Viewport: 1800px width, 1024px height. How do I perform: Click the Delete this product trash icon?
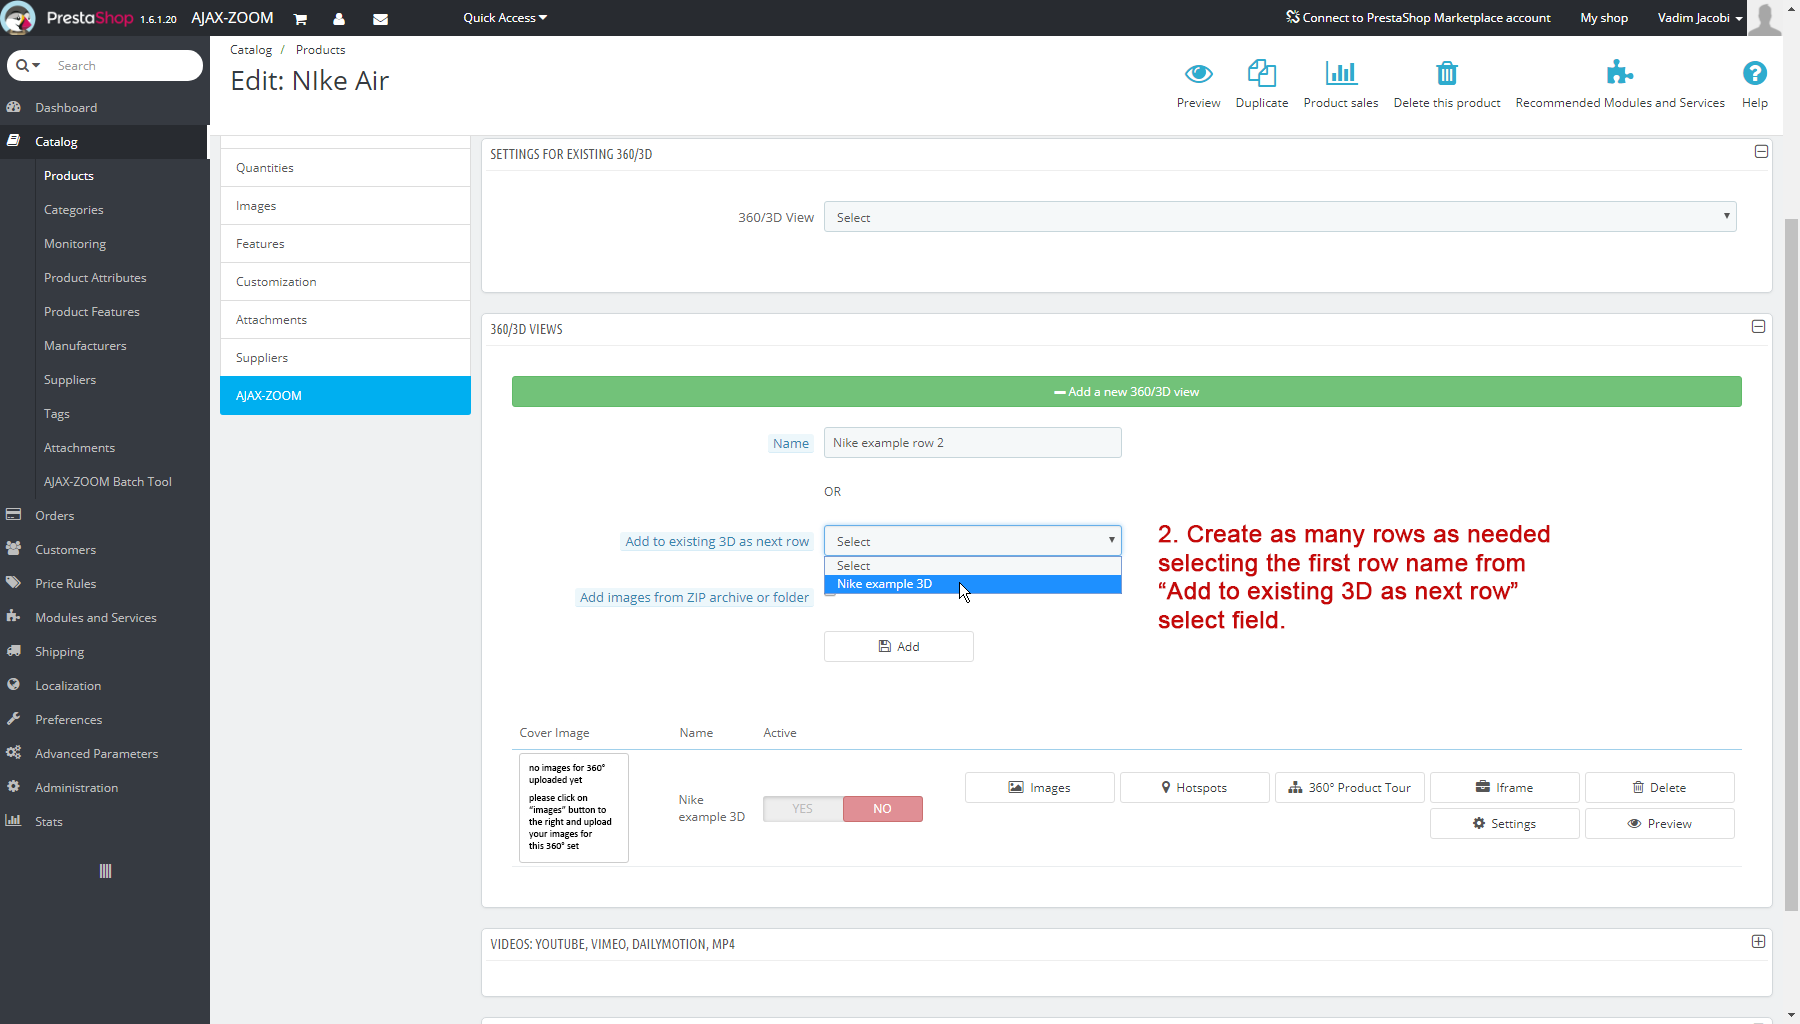(1447, 73)
